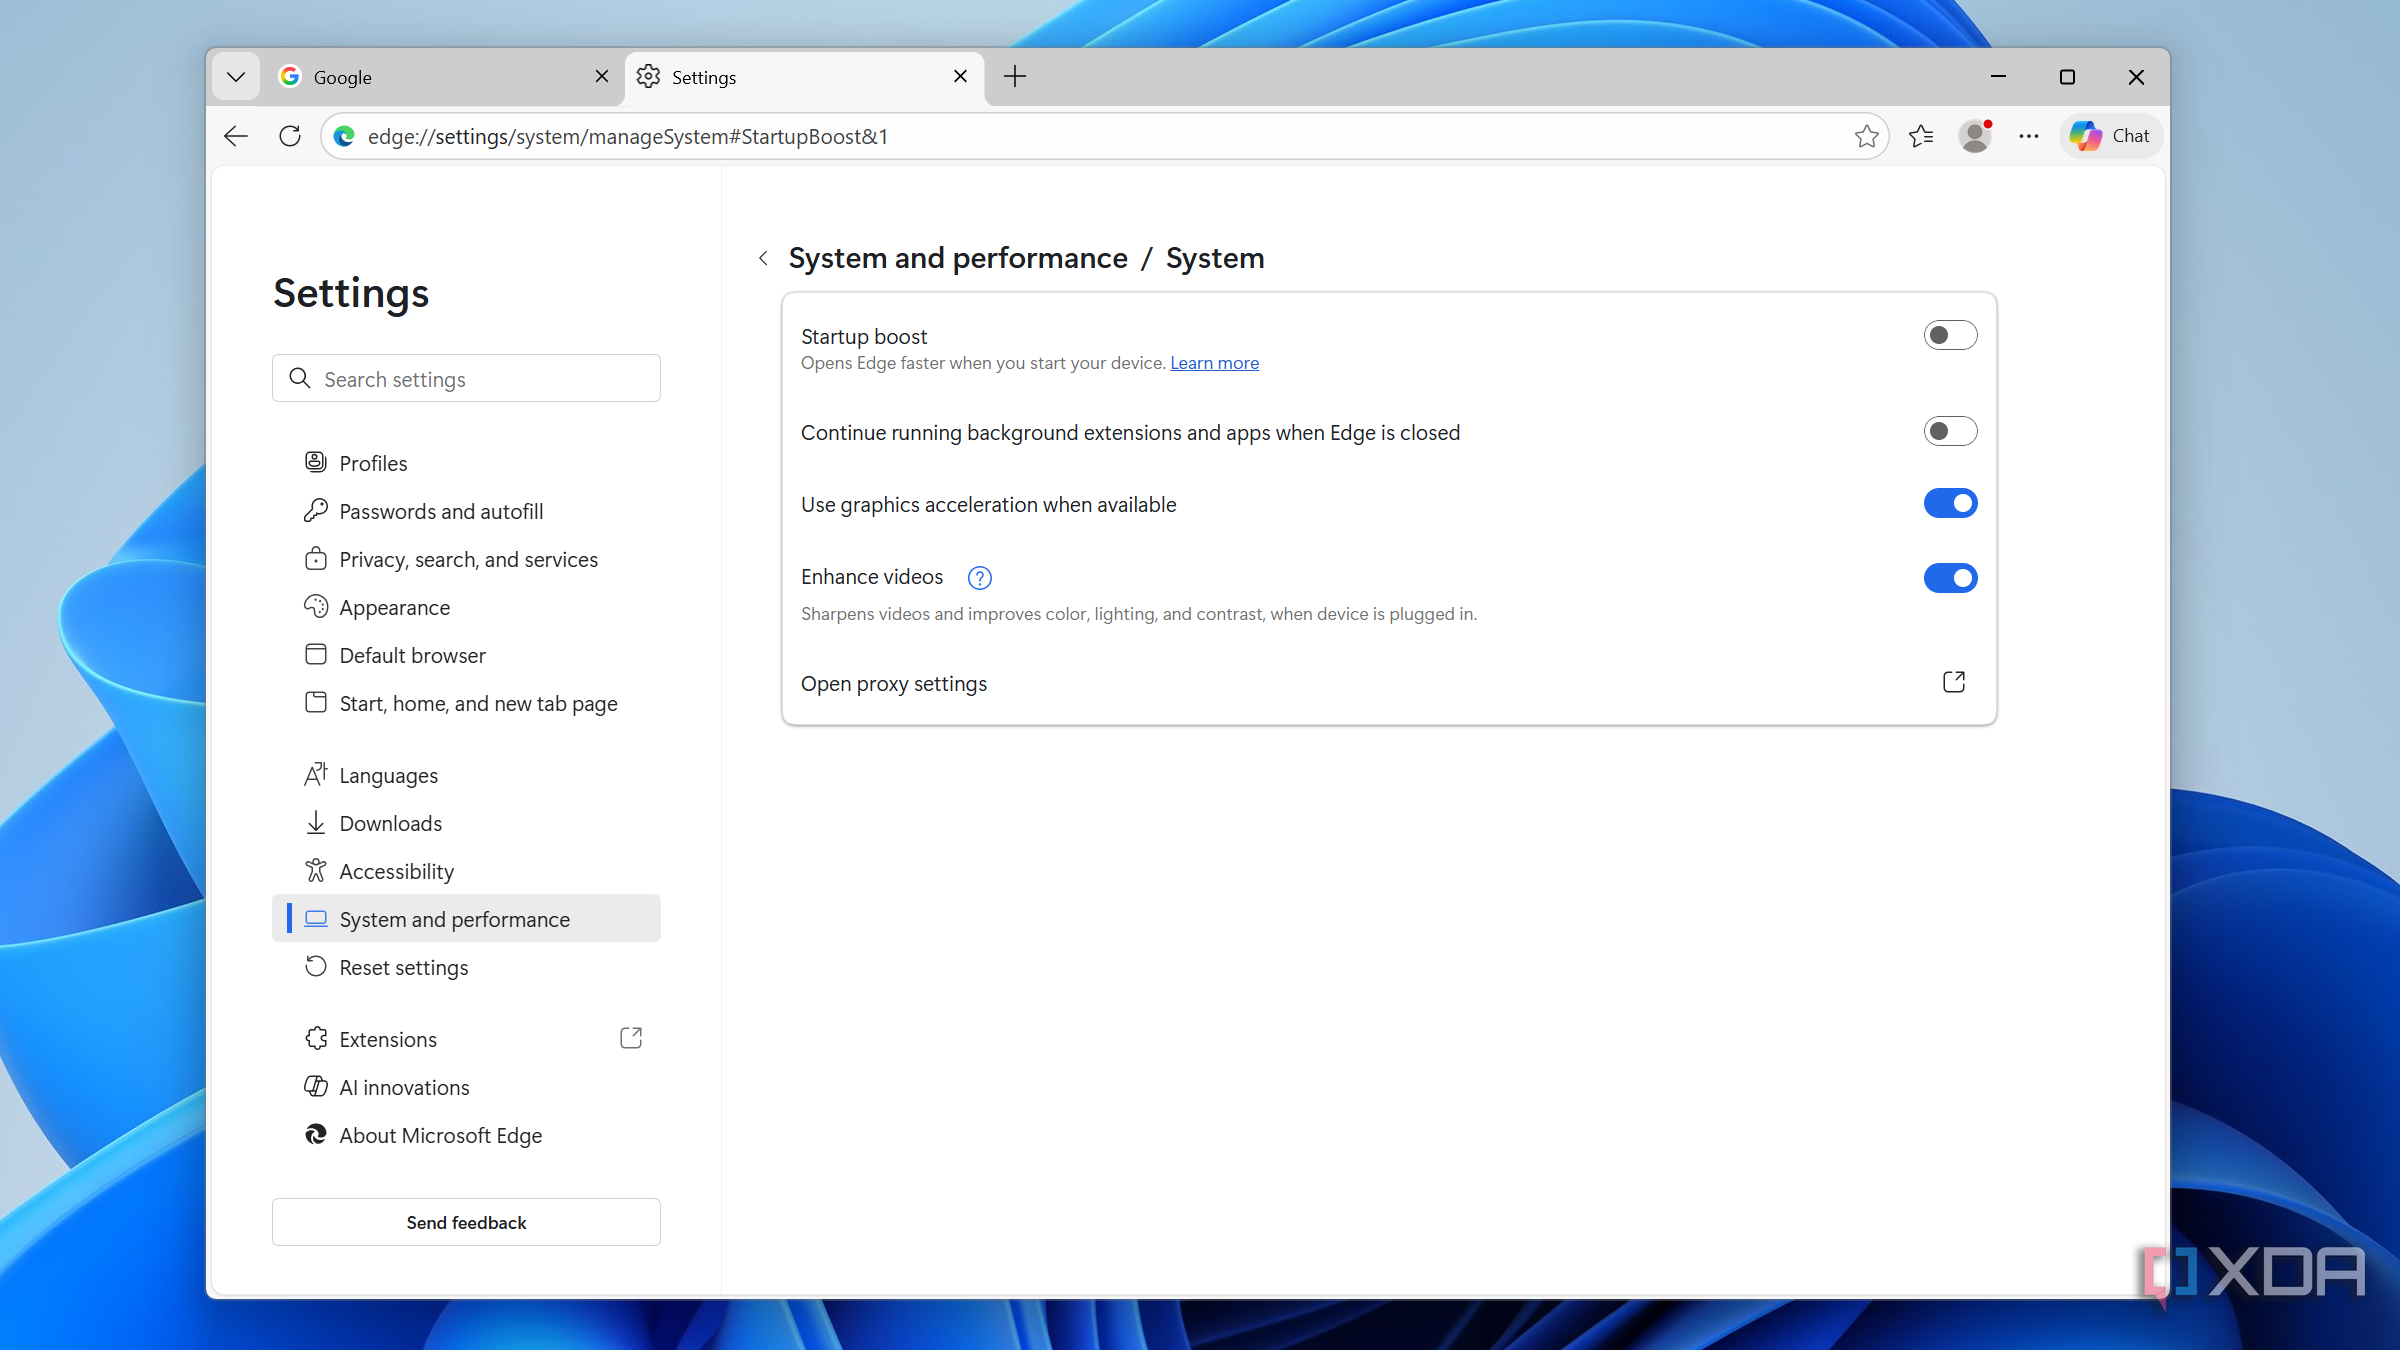The image size is (2400, 1350).
Task: Open AI innovations settings
Action: [x=466, y=1087]
